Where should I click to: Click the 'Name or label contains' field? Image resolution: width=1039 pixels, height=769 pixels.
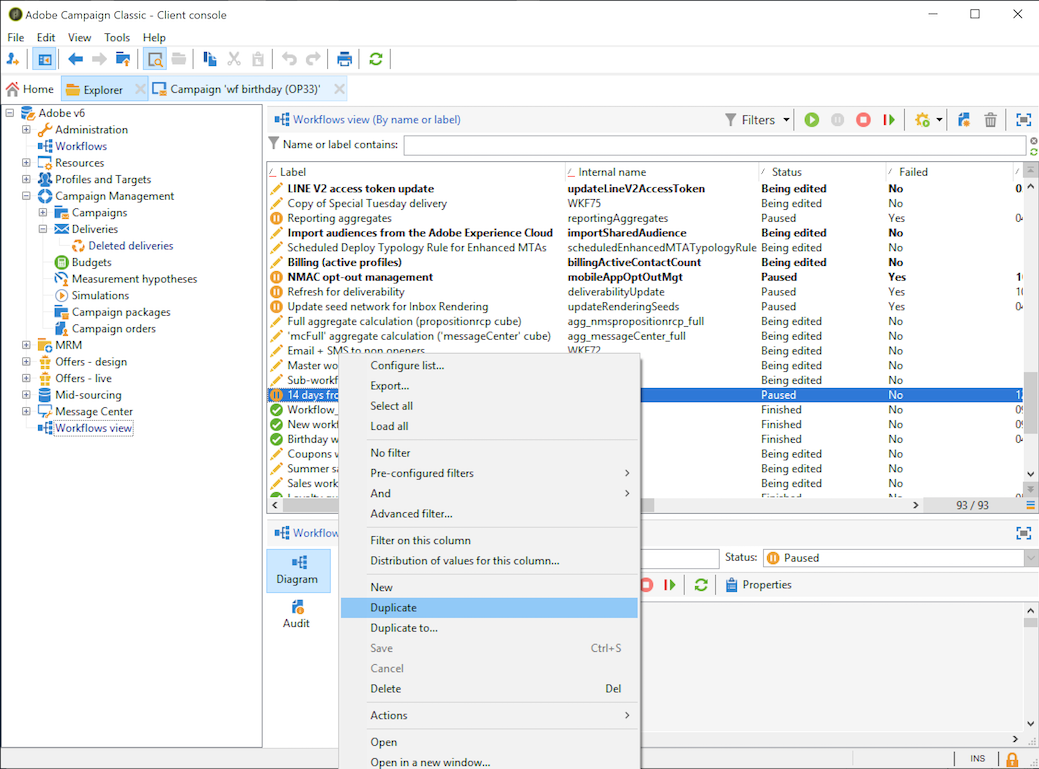point(714,145)
